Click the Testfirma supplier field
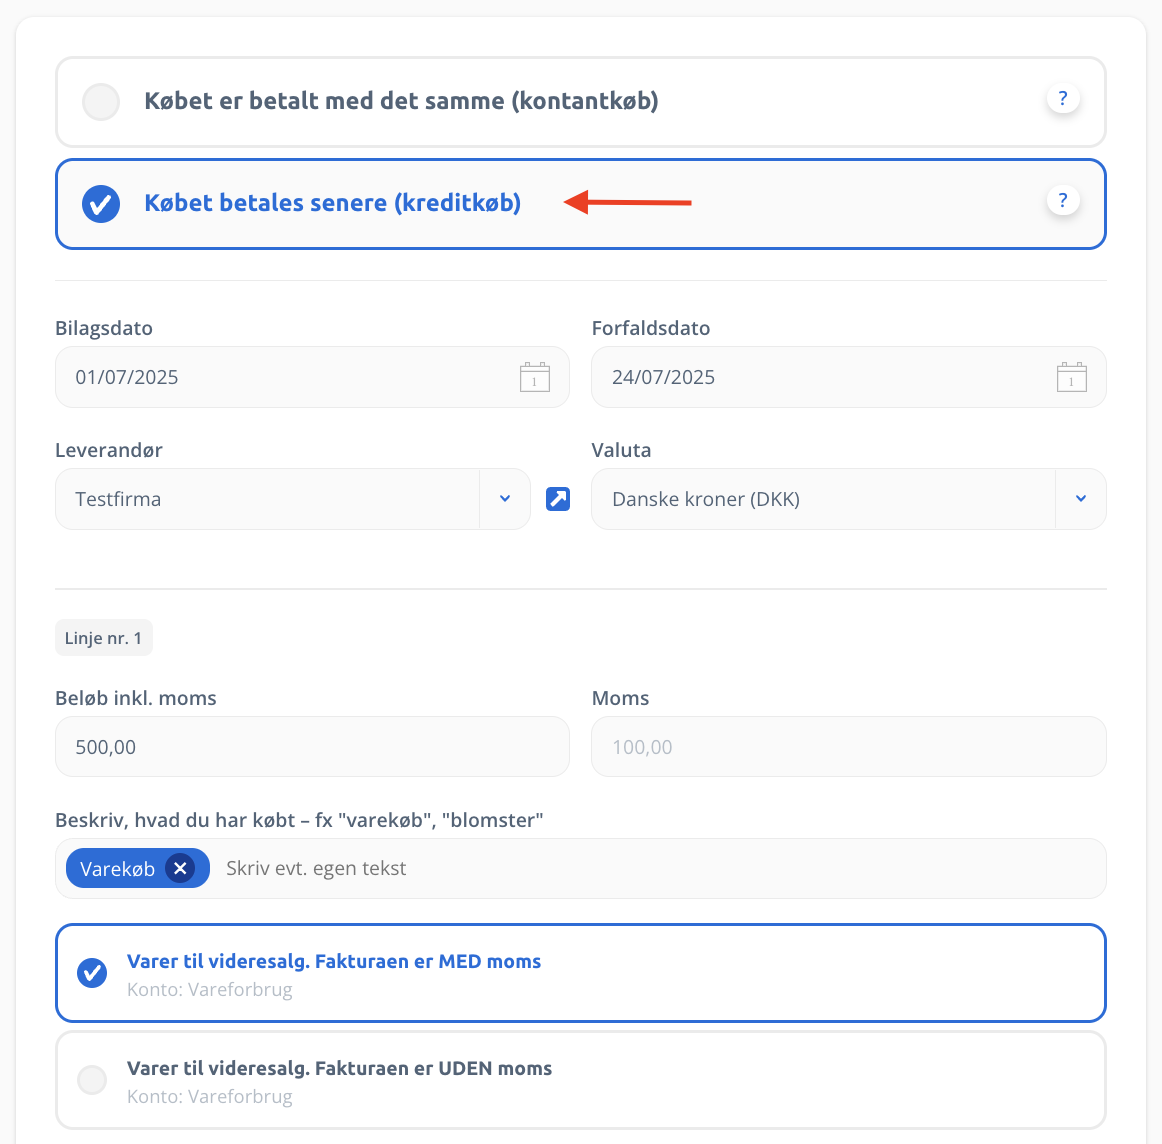1162x1144 pixels. [268, 499]
